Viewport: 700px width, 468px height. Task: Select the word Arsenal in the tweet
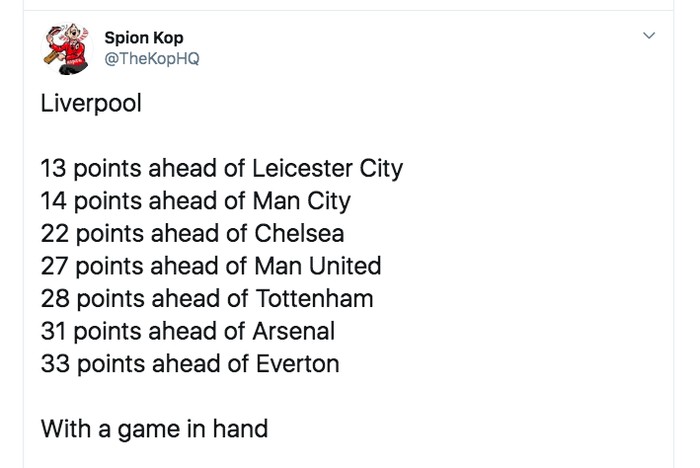293,331
